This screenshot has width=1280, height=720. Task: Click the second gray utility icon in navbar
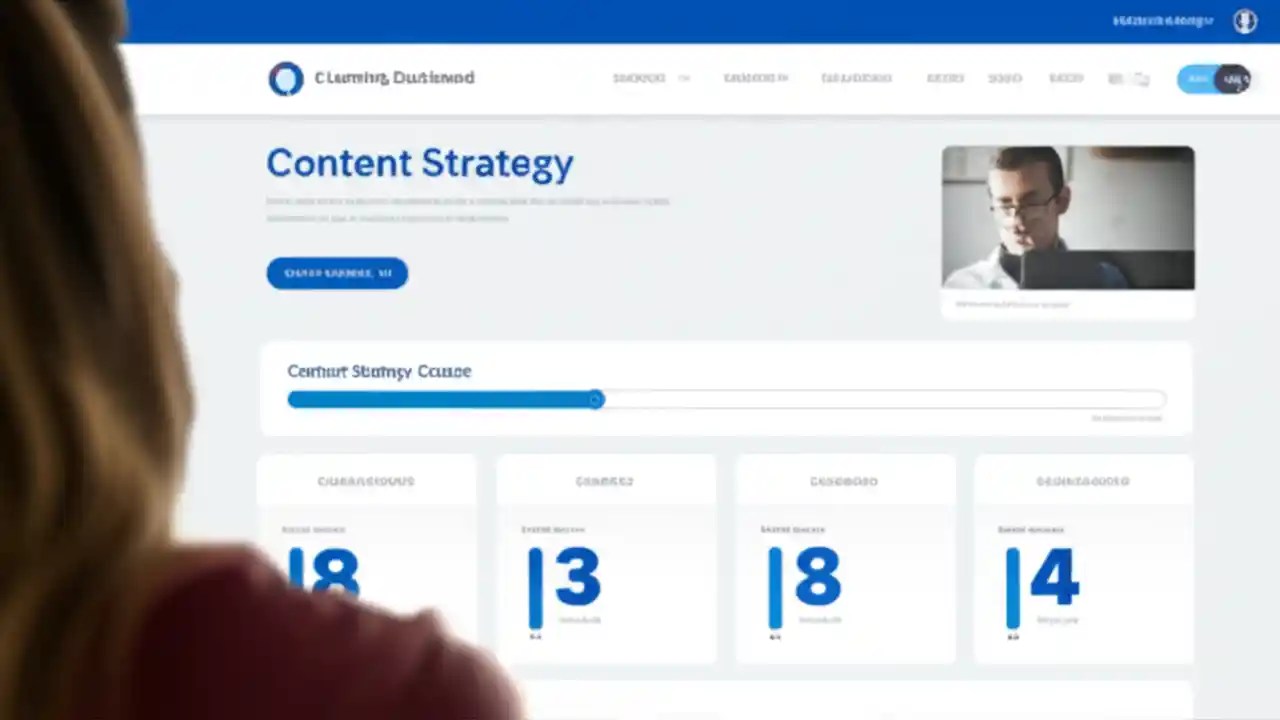(x=1141, y=78)
